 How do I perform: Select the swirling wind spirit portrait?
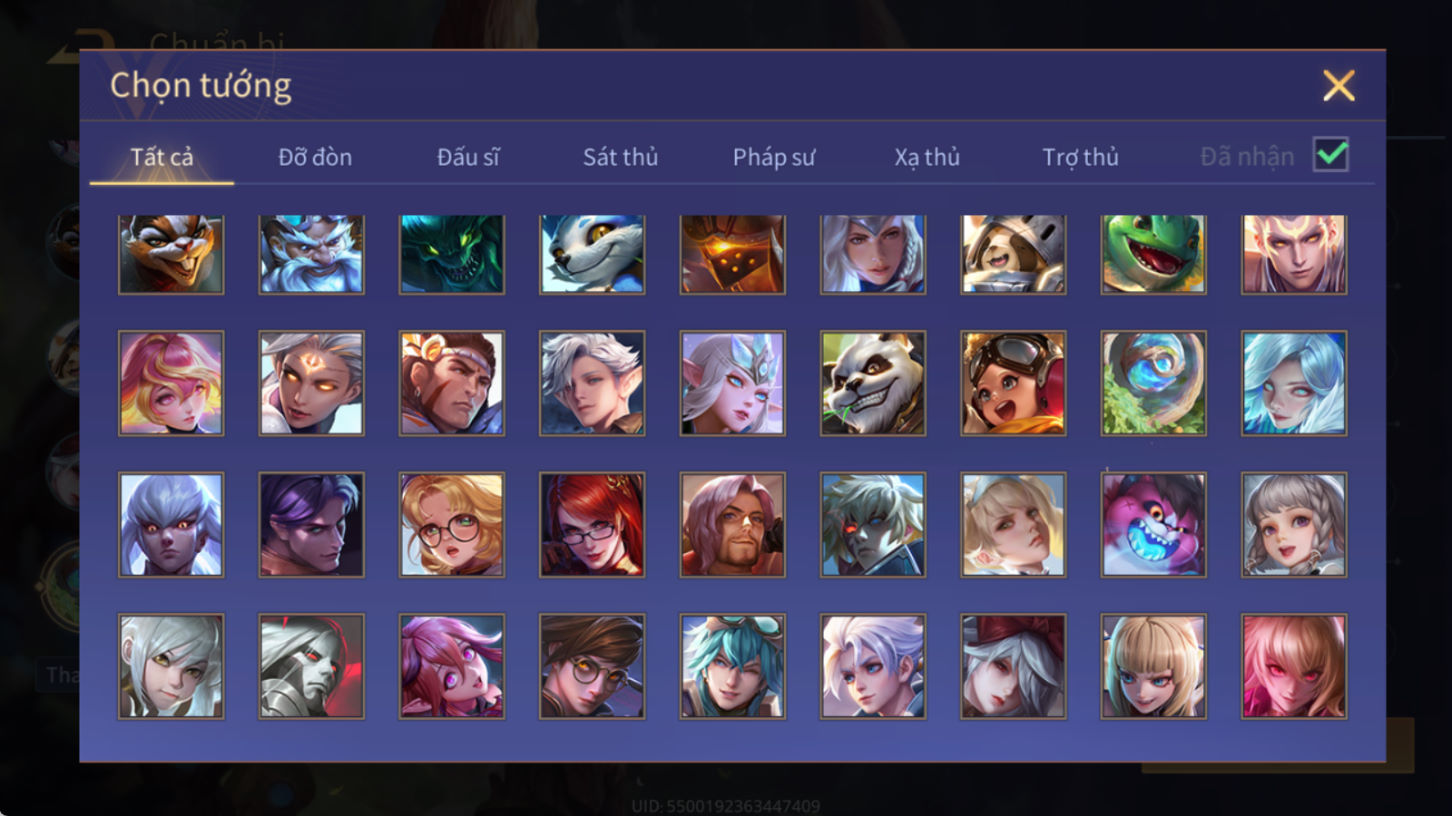[1153, 383]
